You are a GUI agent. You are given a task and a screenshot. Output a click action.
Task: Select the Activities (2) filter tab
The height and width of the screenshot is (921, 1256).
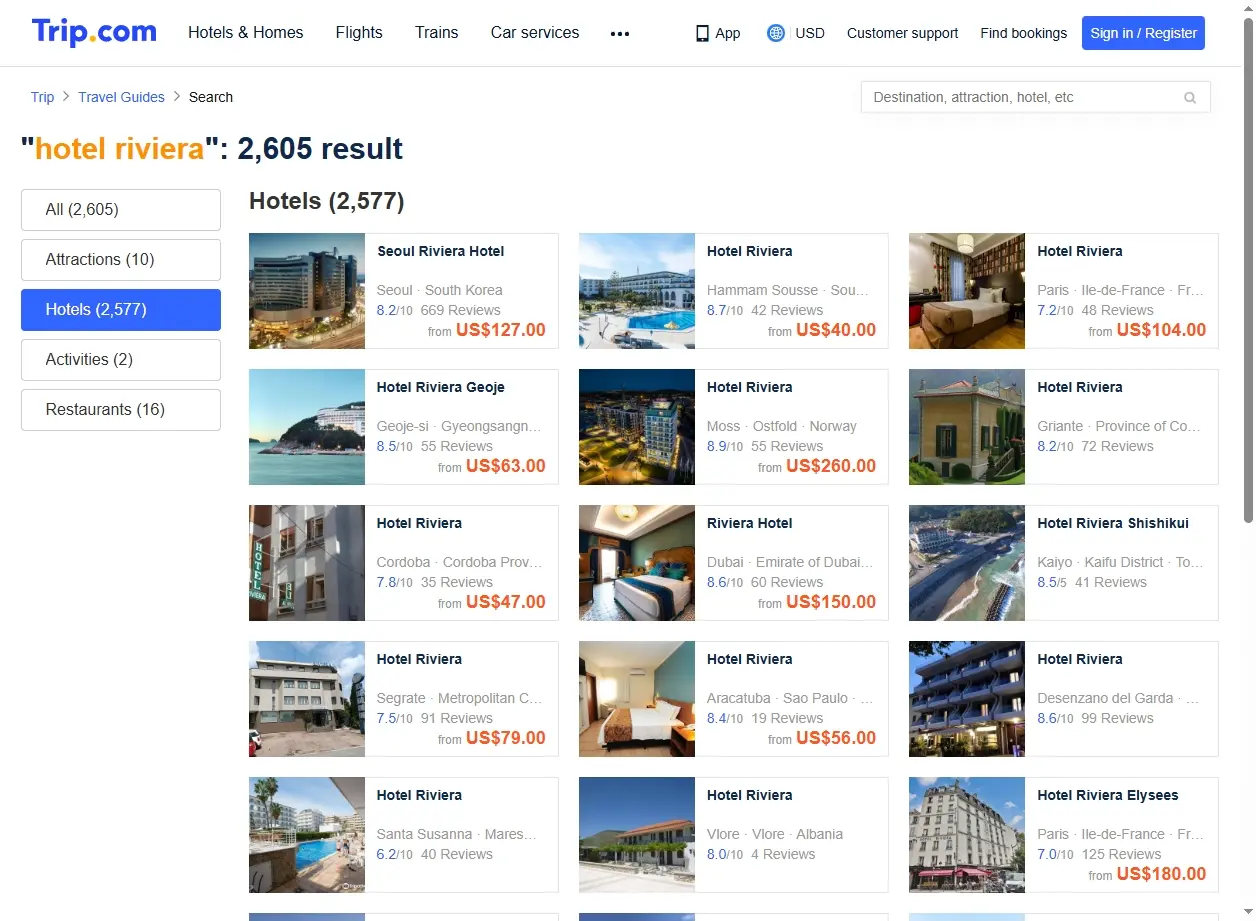pyautogui.click(x=121, y=360)
